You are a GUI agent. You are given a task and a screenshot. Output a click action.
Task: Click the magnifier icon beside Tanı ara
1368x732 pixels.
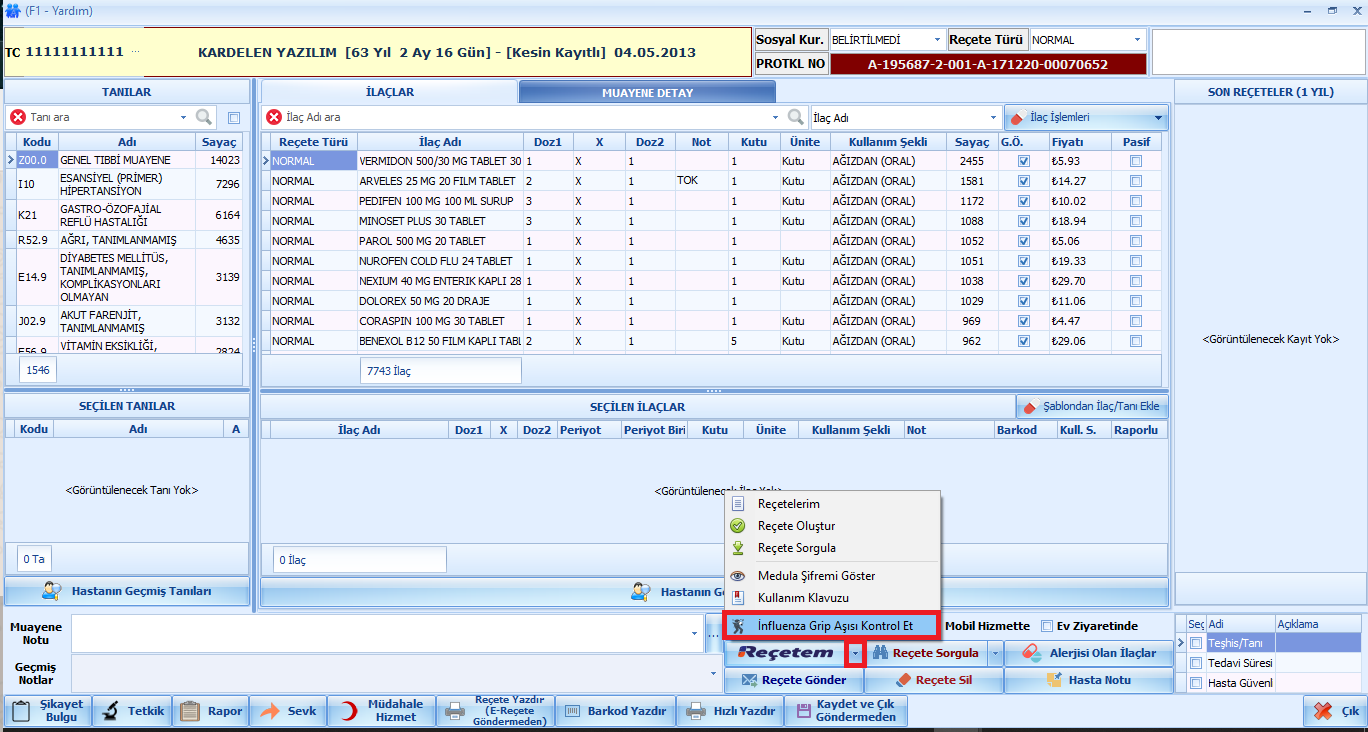coord(204,117)
